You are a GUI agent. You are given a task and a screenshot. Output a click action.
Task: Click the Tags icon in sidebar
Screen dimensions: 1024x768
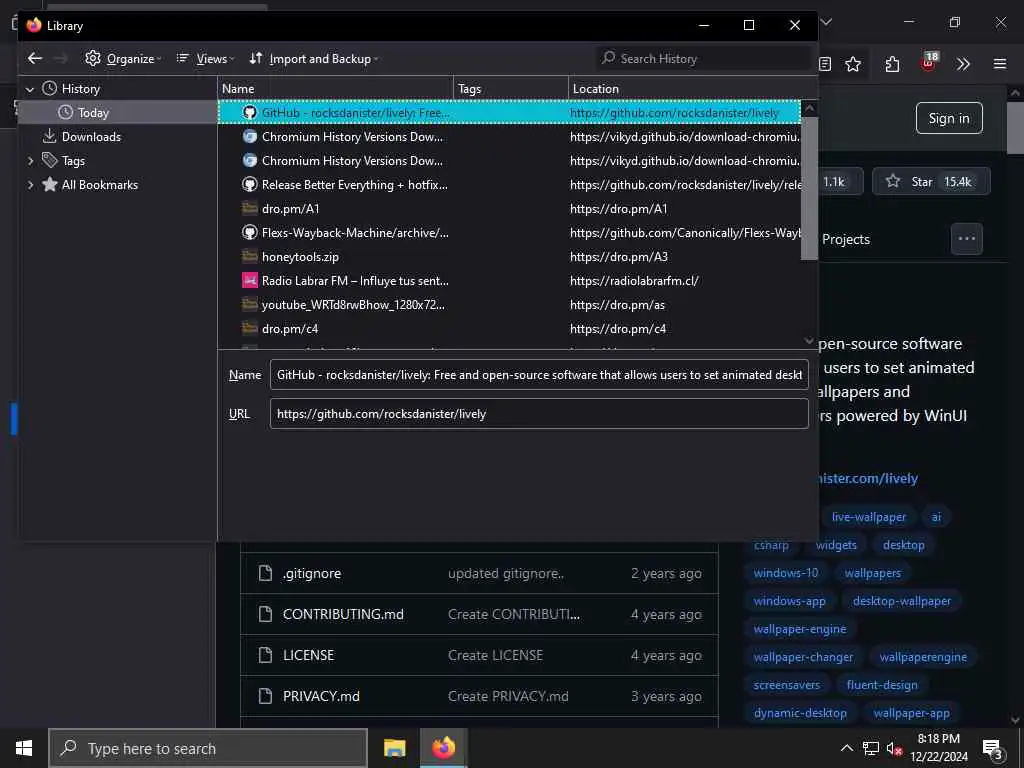pos(50,160)
